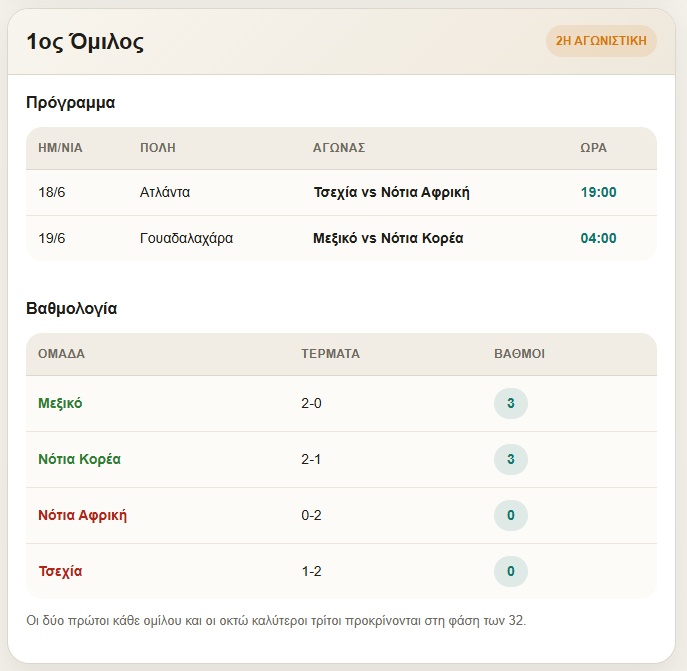Select team Νότια Αφρική in standings

82,515
